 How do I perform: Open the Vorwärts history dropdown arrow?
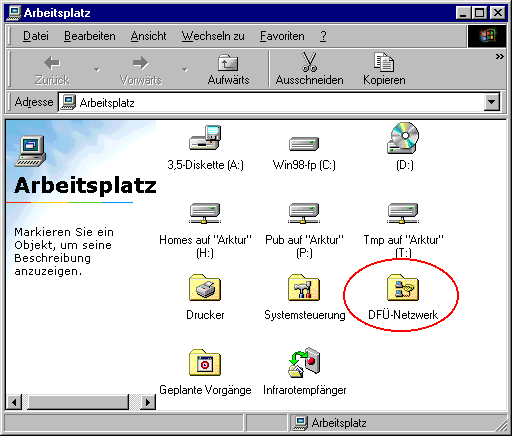[x=185, y=70]
